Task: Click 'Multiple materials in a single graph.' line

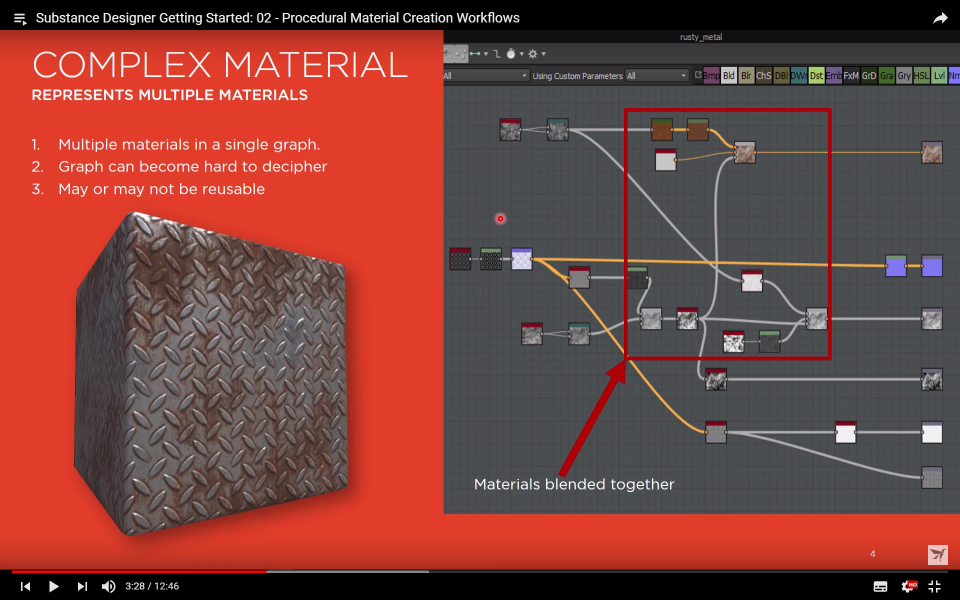Action: tap(189, 144)
